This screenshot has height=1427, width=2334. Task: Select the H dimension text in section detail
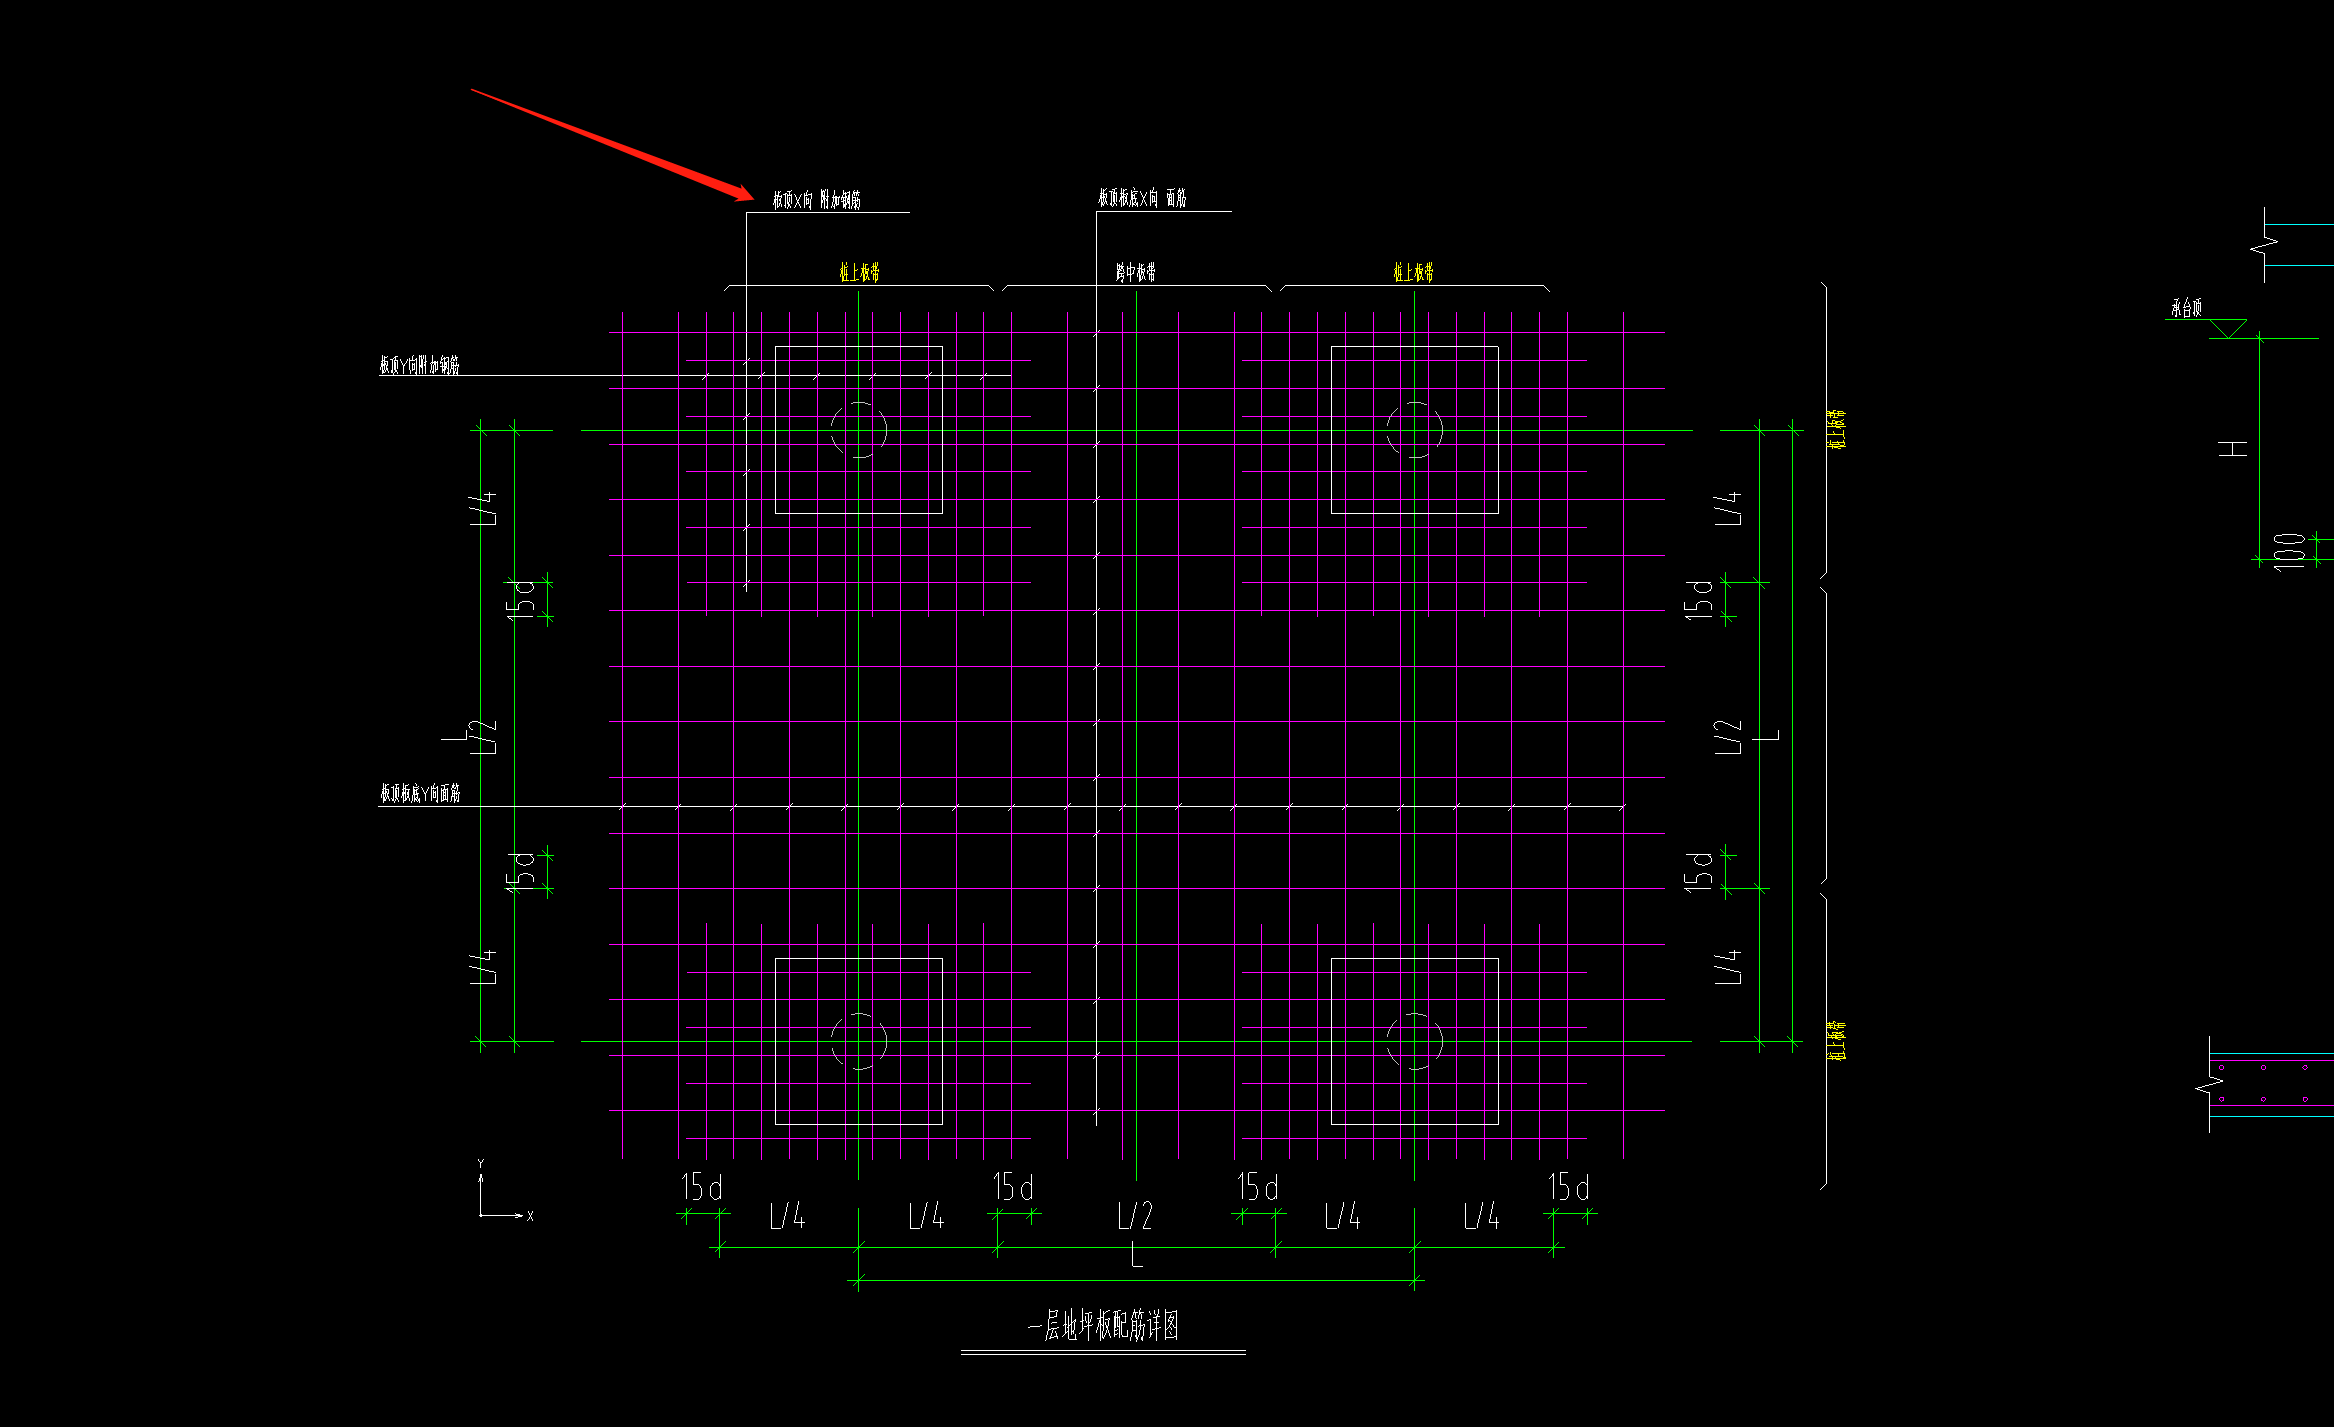click(x=2234, y=448)
